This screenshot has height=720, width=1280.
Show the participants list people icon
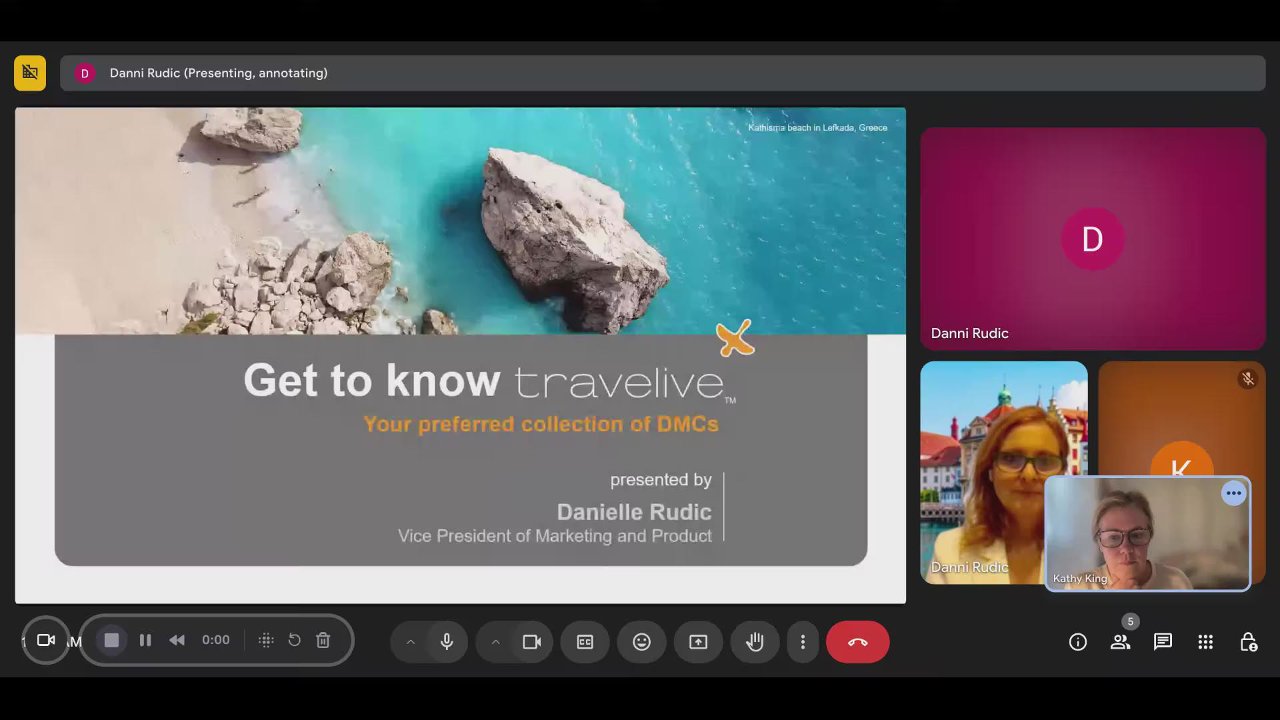coord(1120,642)
